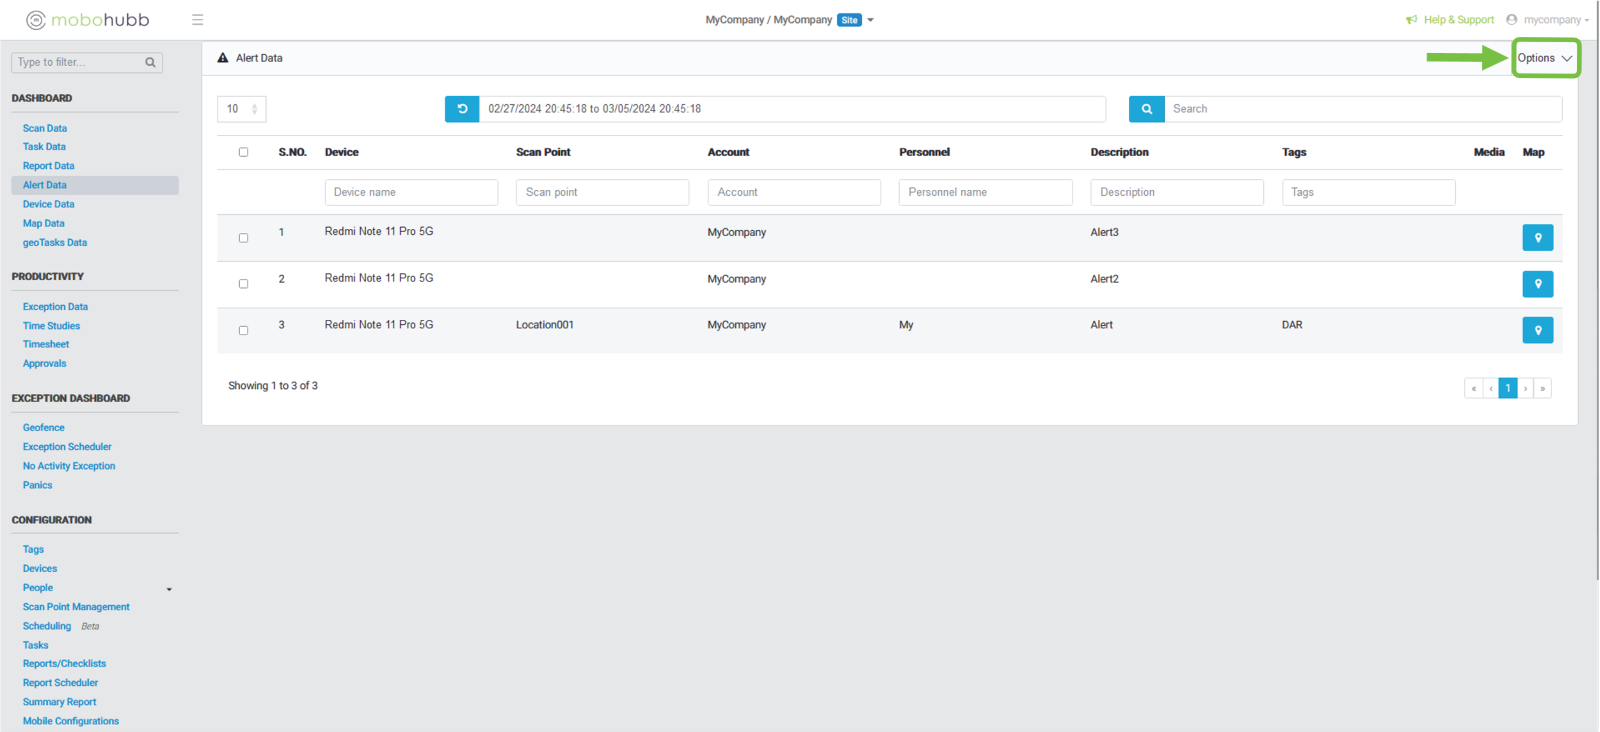Click the blue refresh date range icon
The image size is (1600, 732).
pos(462,109)
